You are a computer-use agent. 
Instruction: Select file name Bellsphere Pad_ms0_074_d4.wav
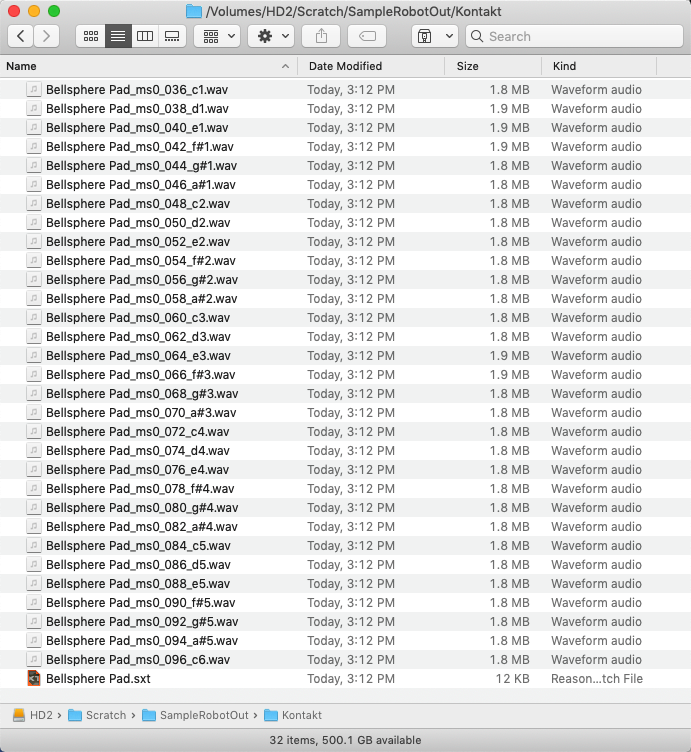pos(138,451)
